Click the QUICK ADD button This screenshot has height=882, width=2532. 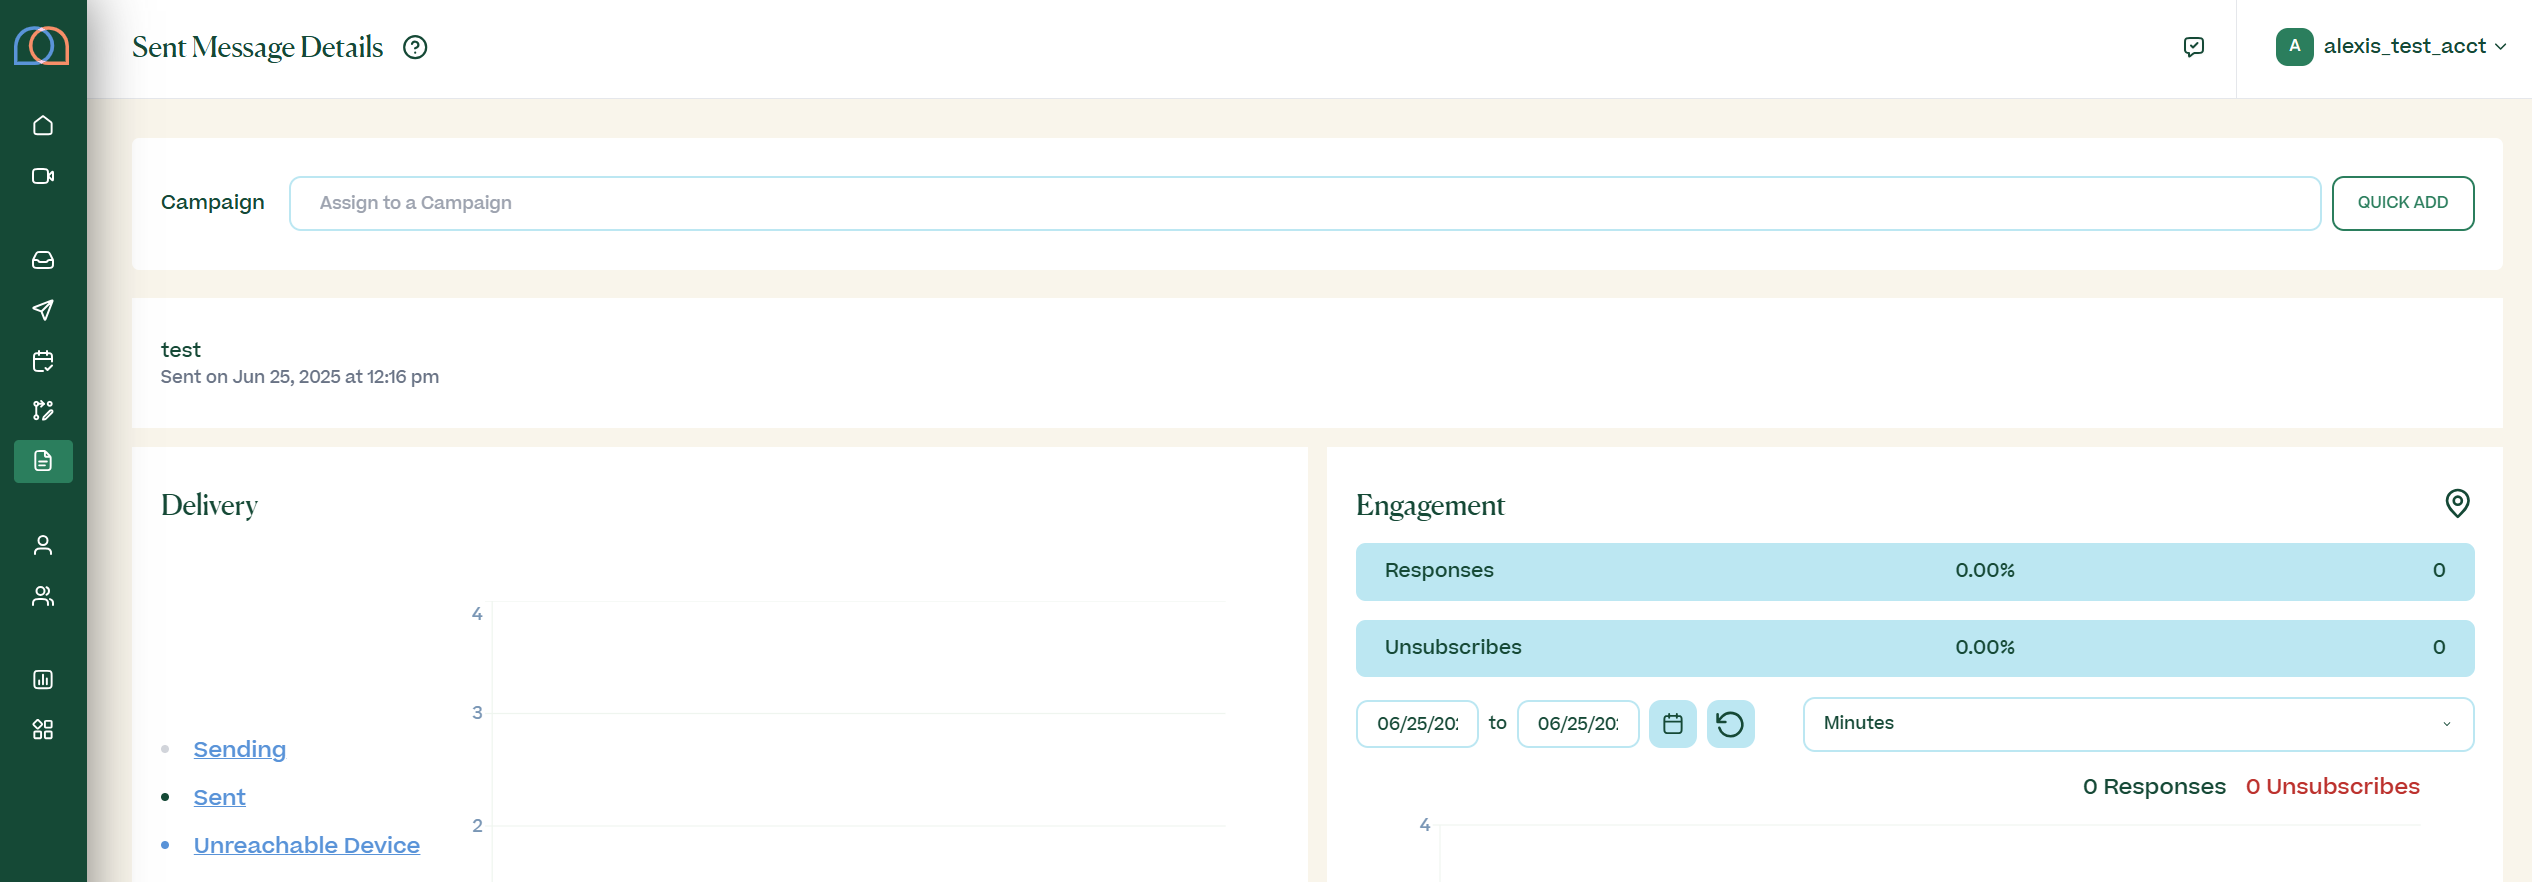2402,203
